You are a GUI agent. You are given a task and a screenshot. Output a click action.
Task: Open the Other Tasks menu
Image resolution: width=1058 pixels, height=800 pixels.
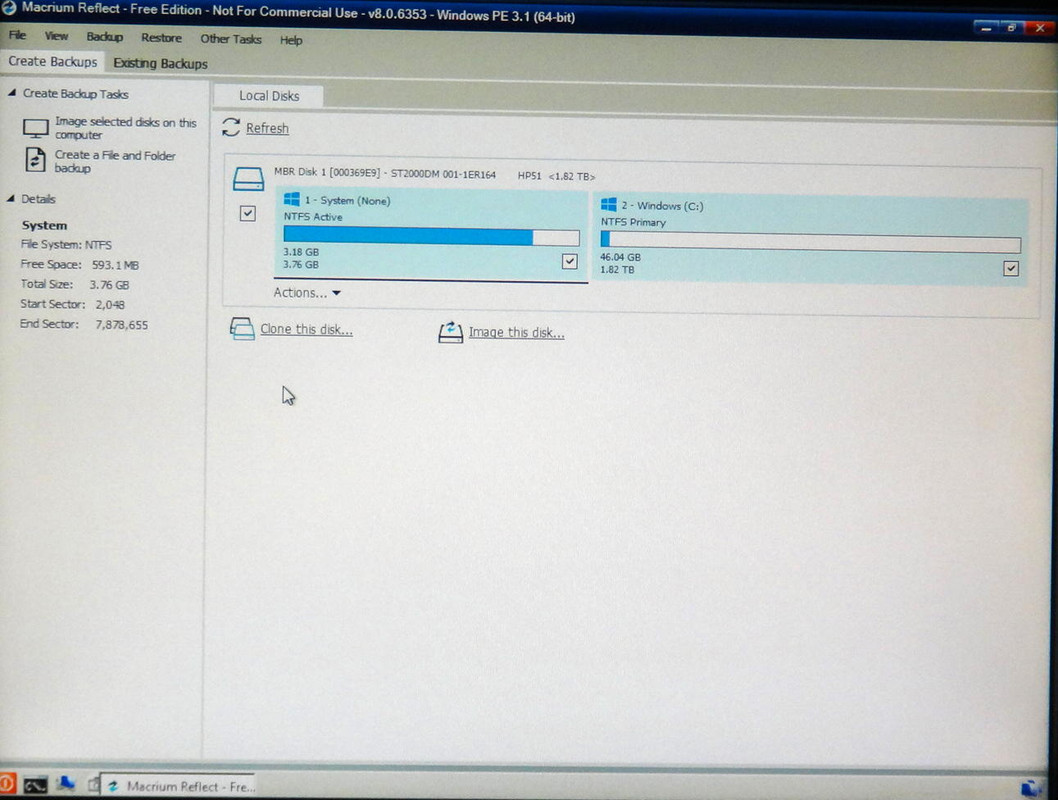tap(231, 39)
